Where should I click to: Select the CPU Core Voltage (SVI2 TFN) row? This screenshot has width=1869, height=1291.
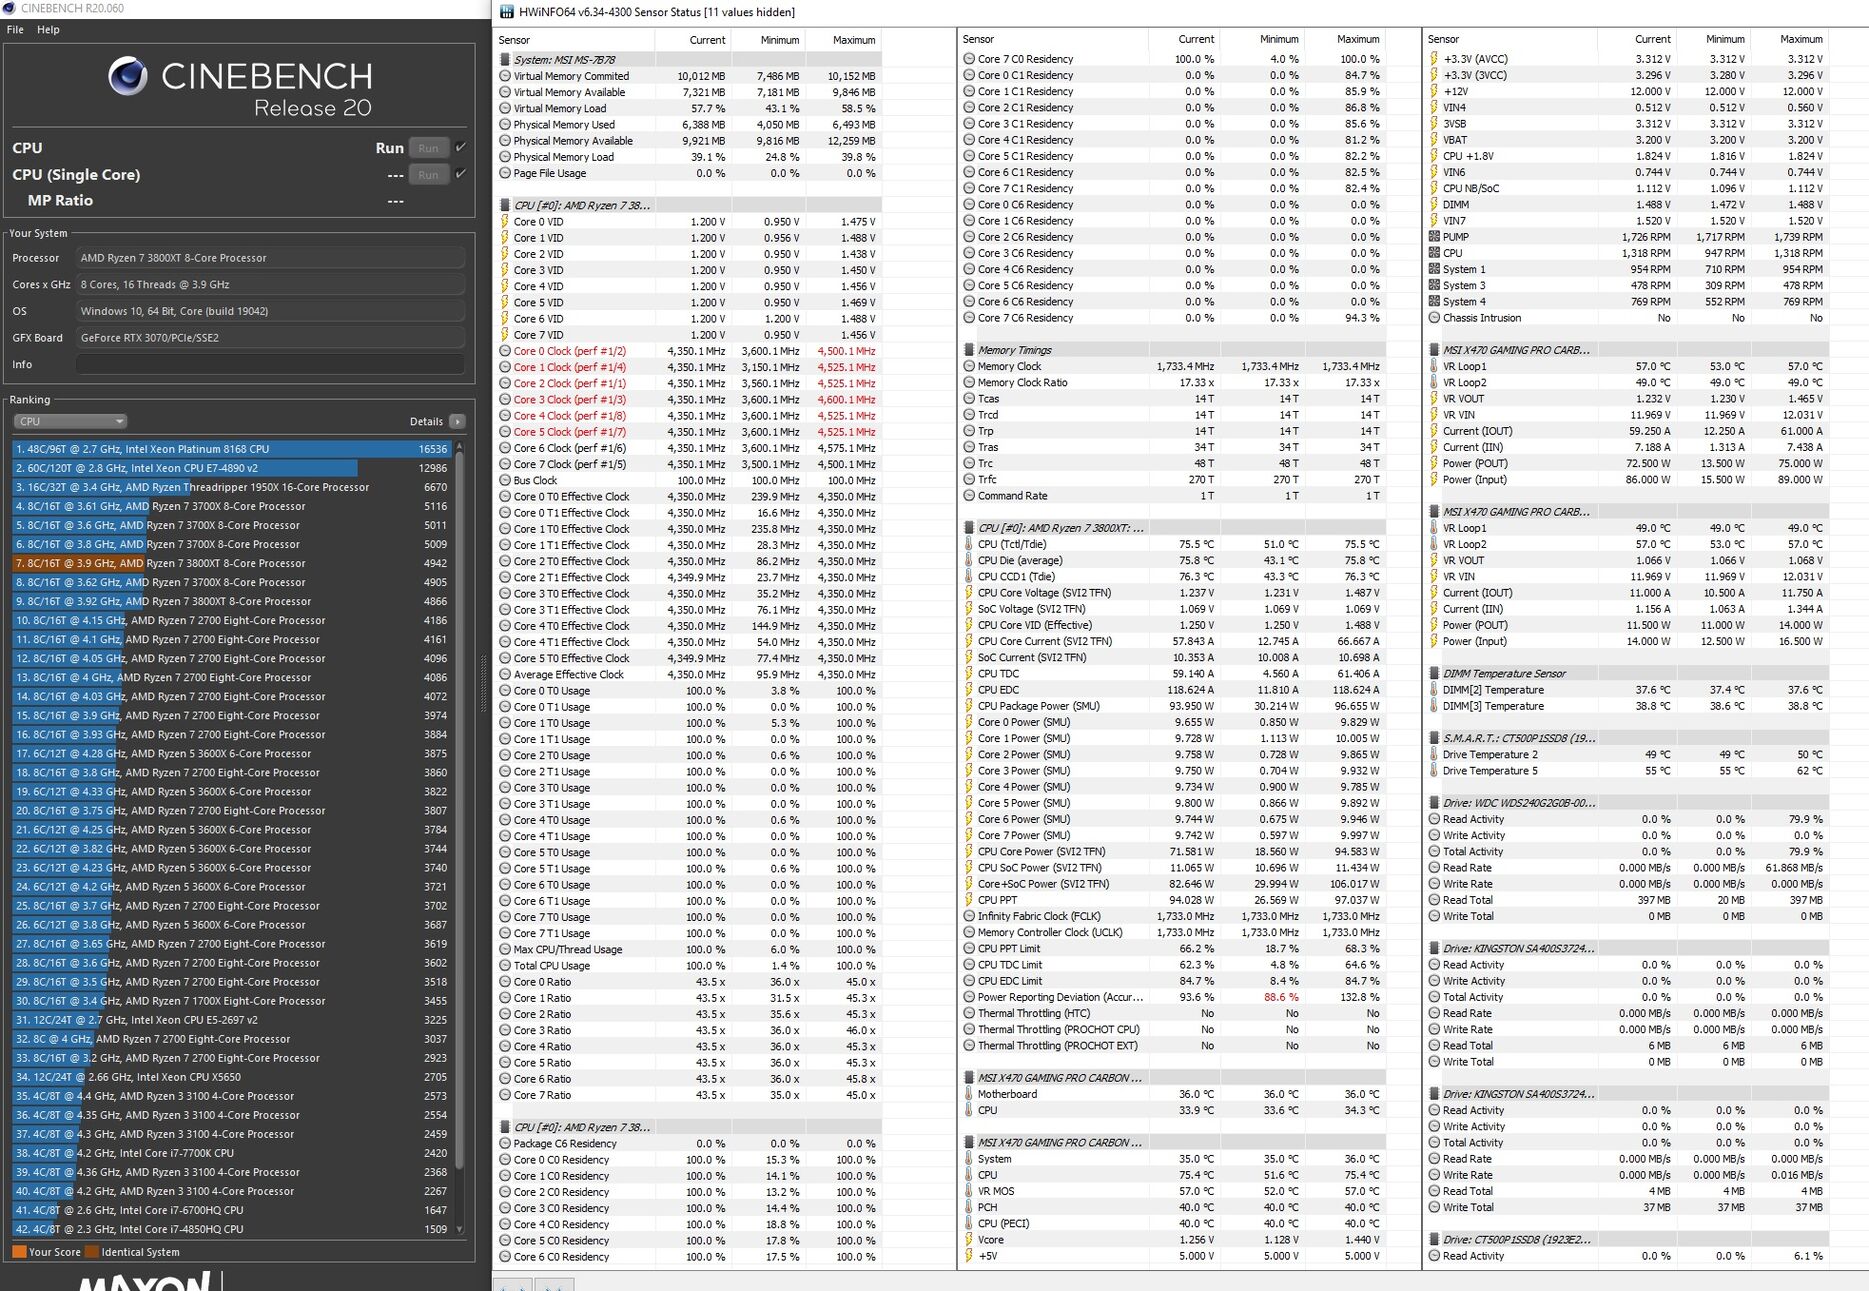(1172, 593)
